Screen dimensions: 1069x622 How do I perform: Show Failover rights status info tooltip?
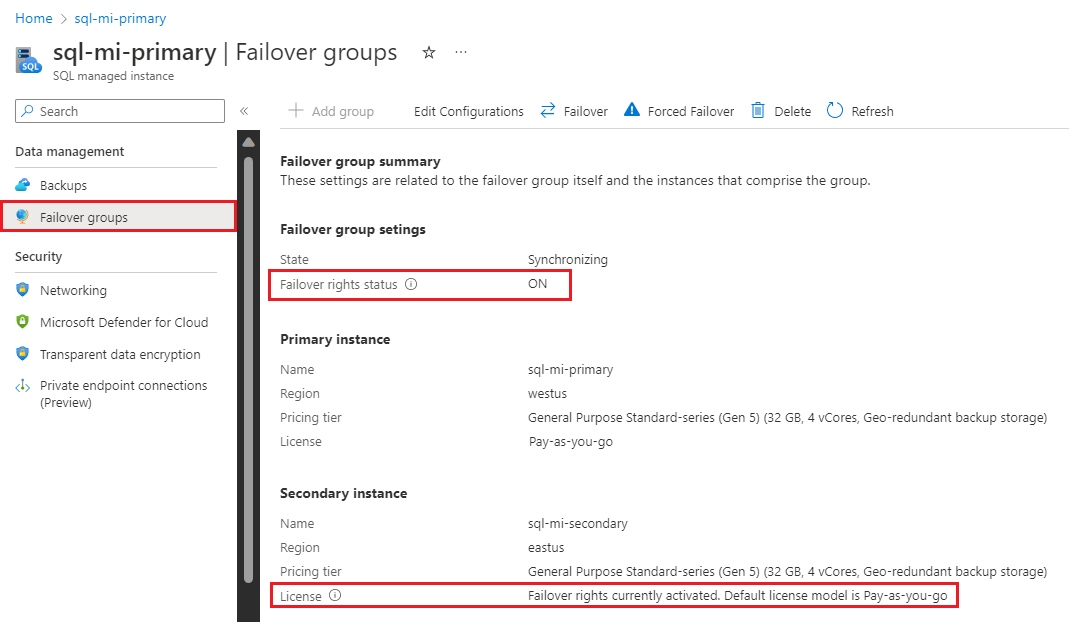point(411,285)
